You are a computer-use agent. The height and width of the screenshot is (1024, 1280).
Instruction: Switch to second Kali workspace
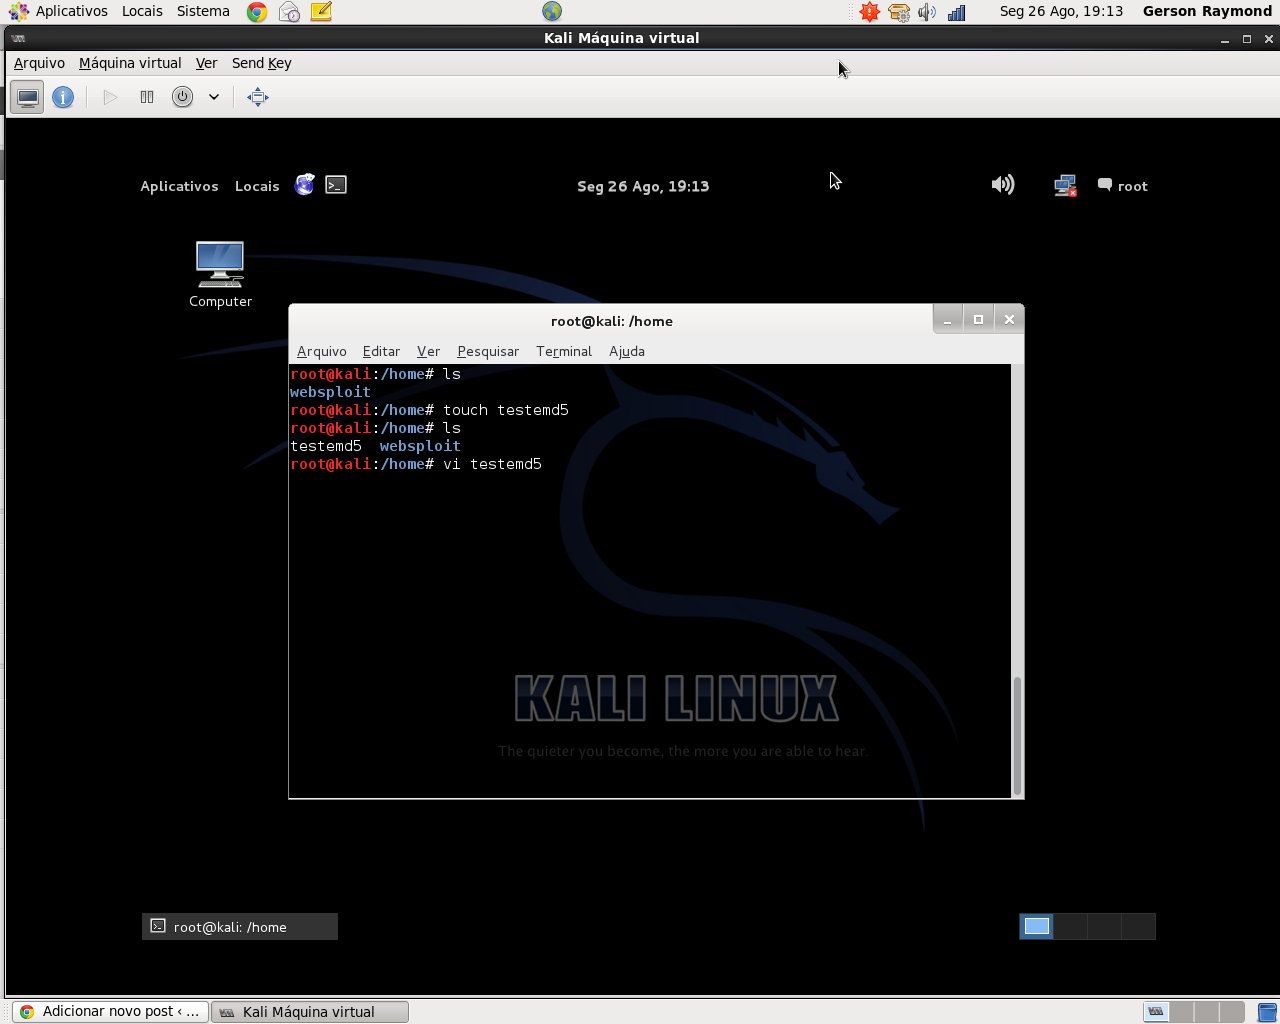click(x=1071, y=926)
